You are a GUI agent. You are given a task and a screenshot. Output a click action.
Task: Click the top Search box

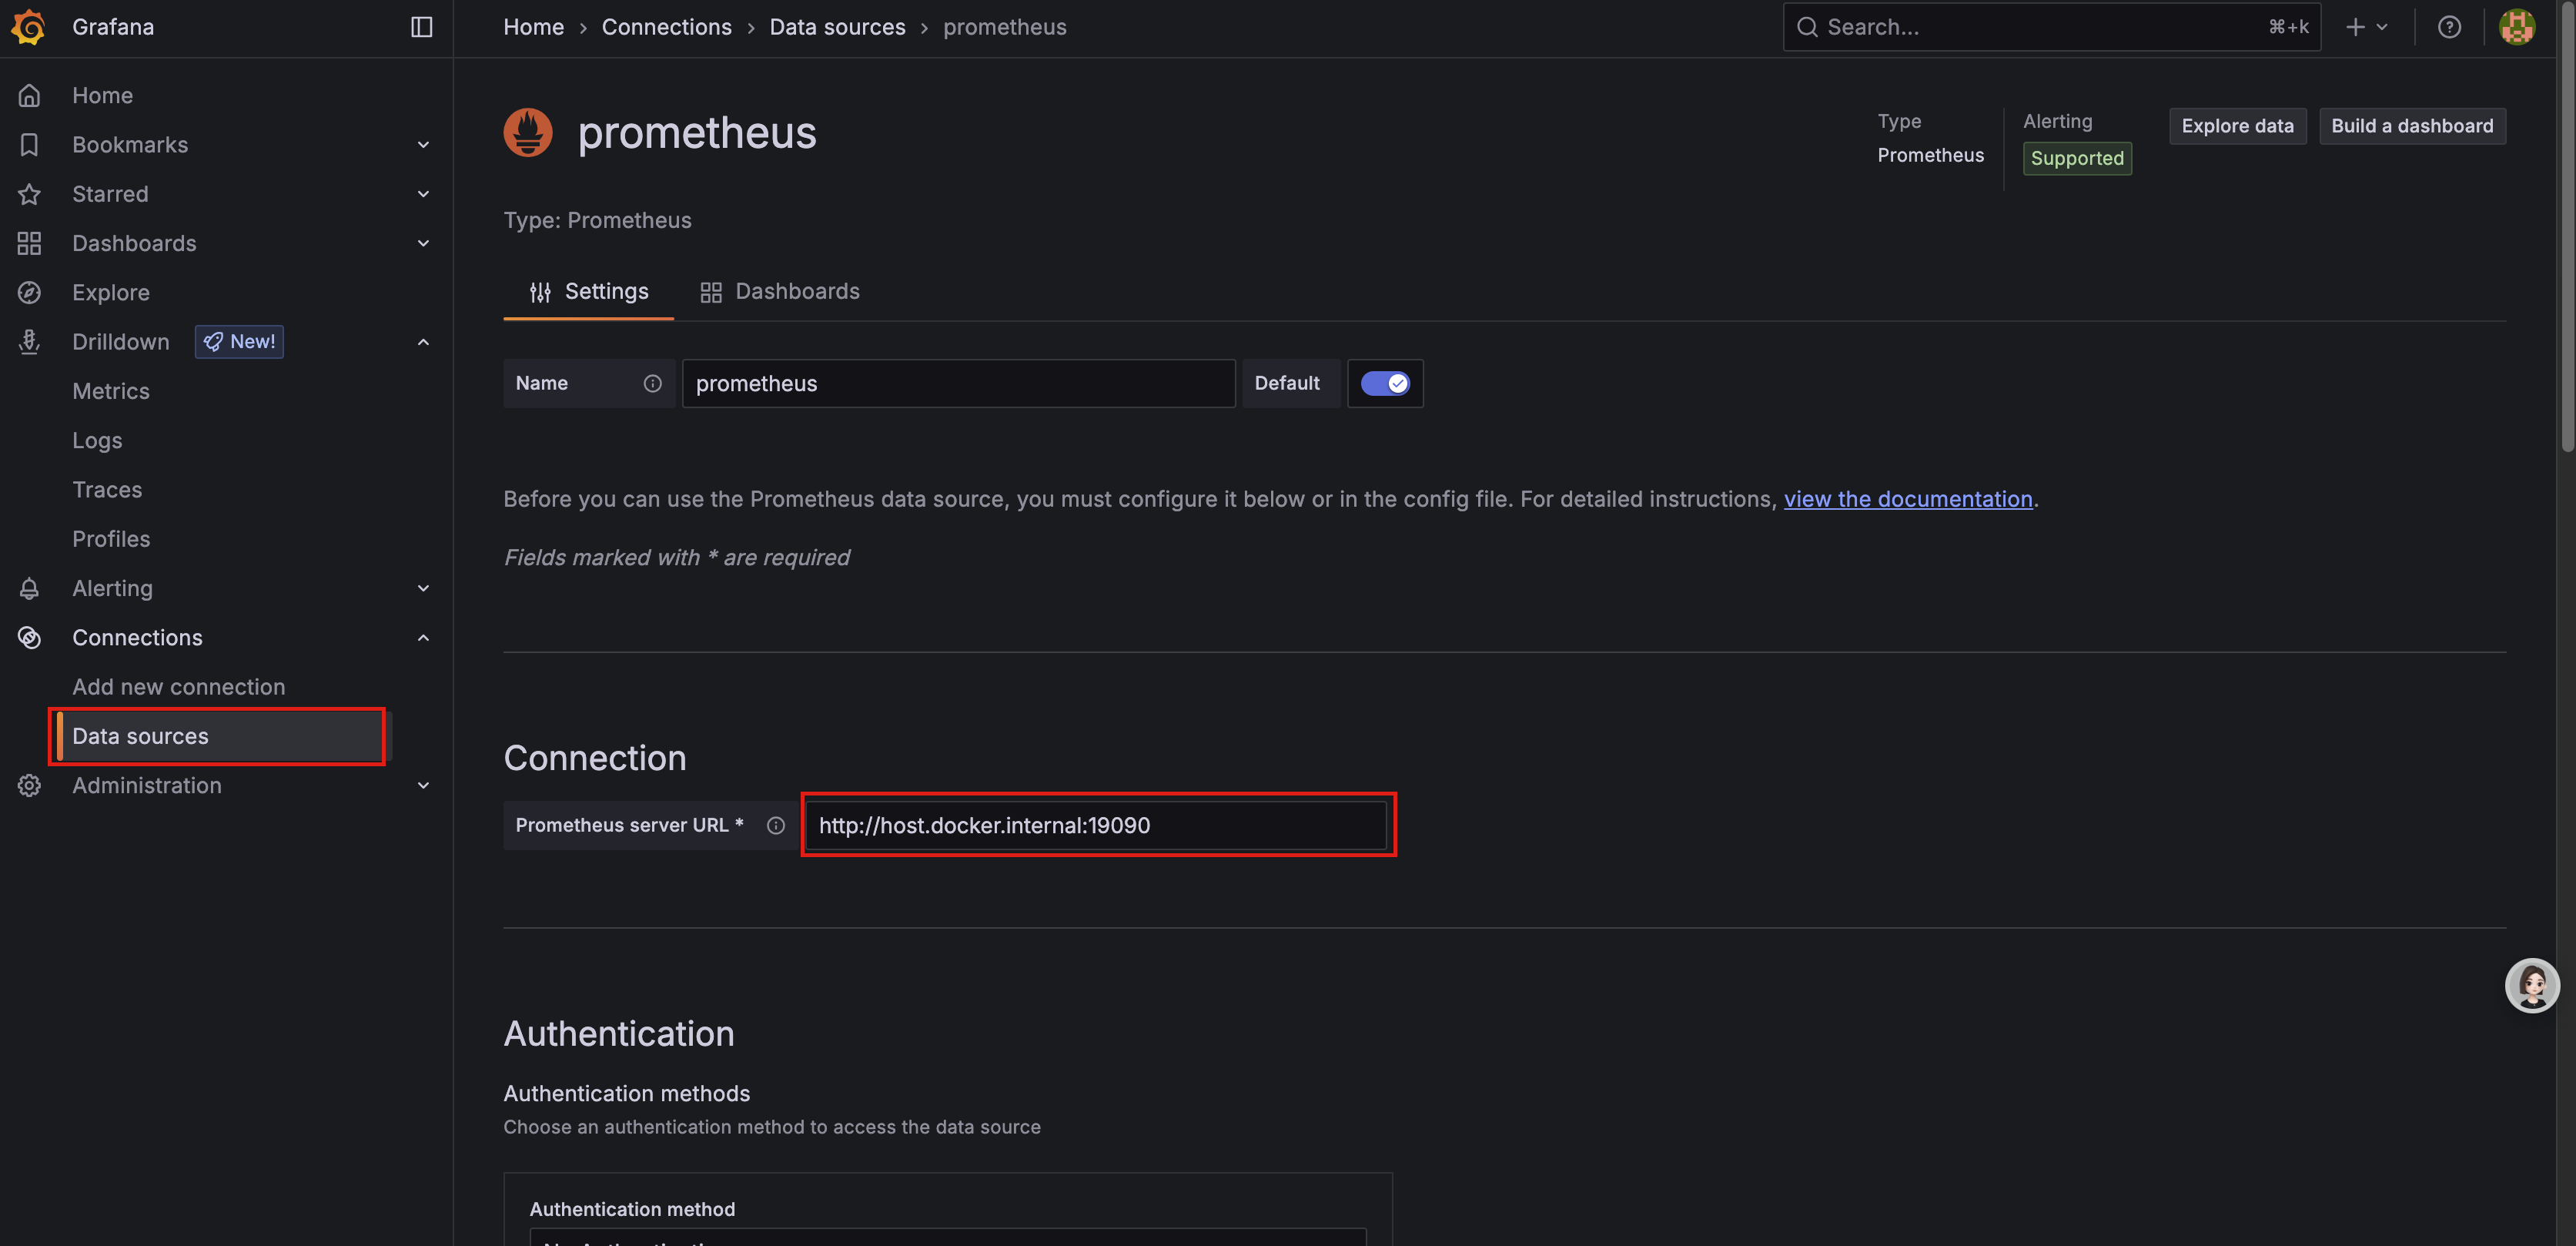coord(2051,27)
